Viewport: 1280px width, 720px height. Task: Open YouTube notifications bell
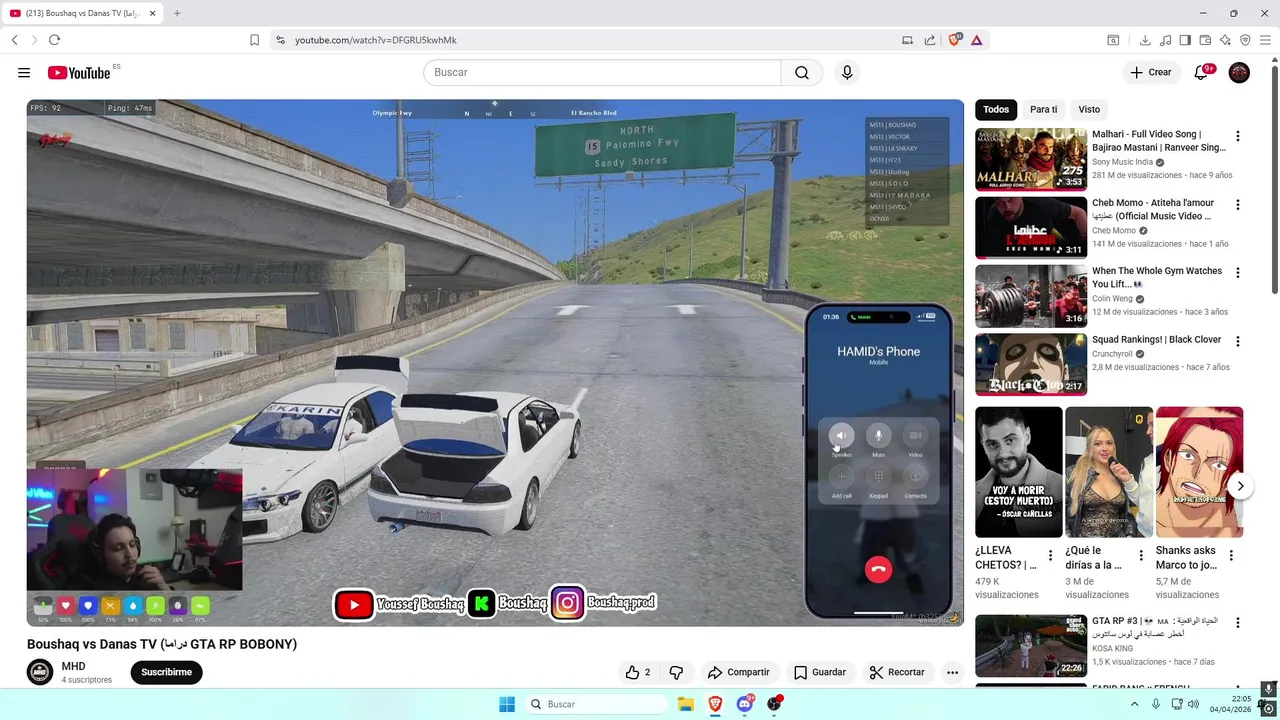point(1202,72)
